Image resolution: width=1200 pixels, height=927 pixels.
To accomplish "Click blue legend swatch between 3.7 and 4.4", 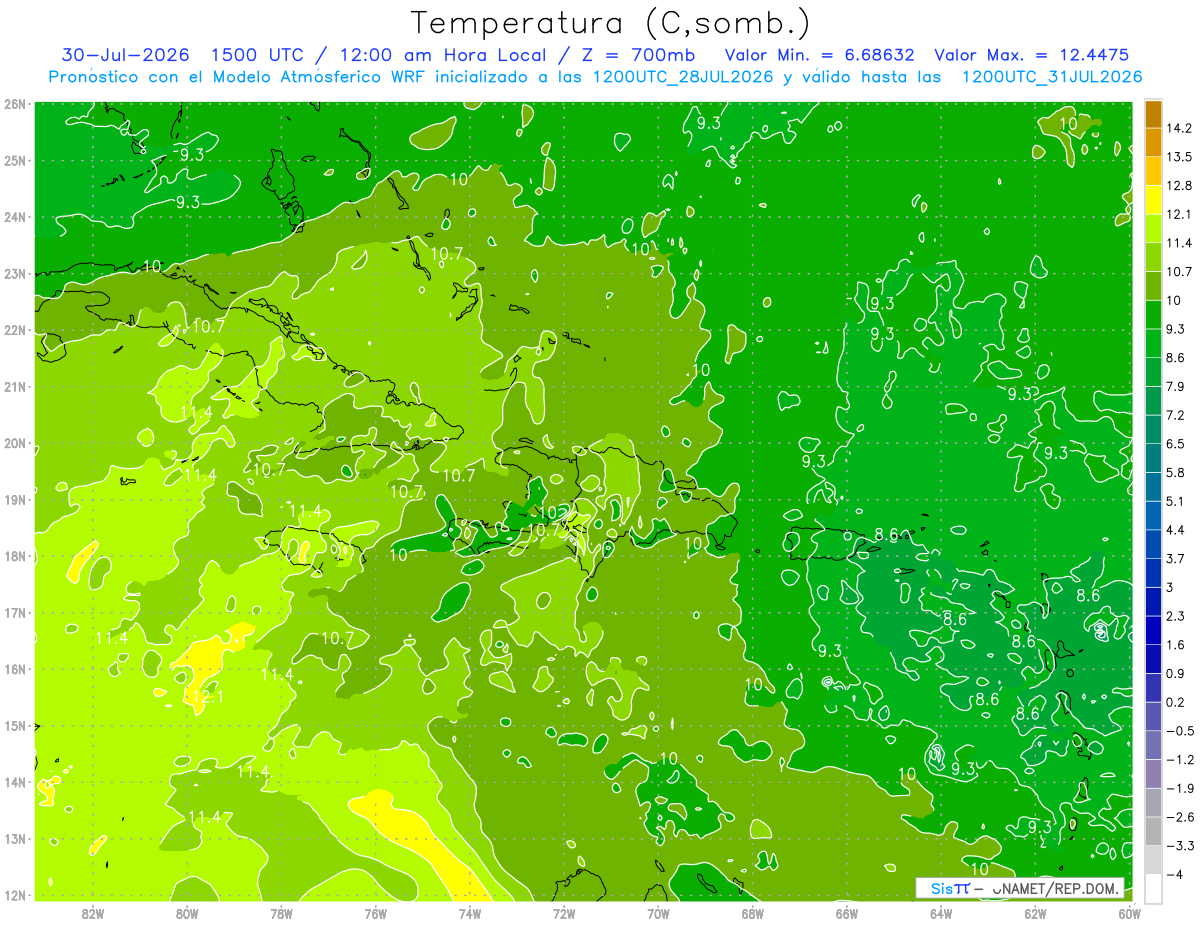I will [1153, 543].
